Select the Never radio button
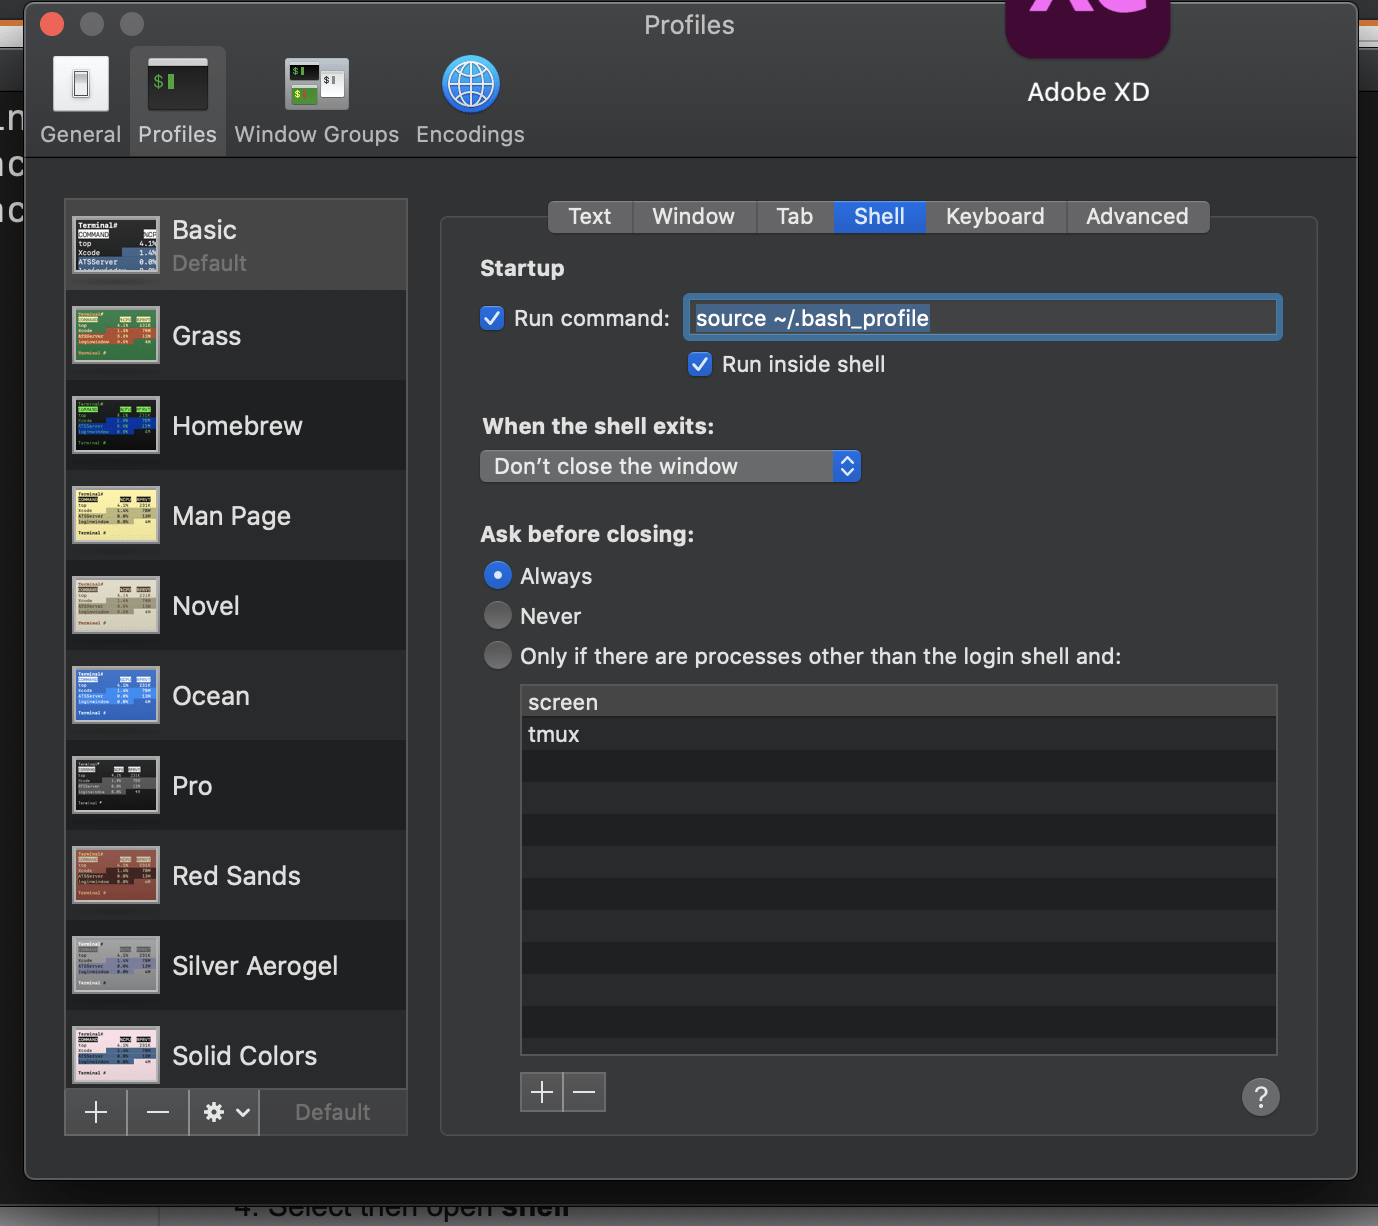This screenshot has width=1378, height=1226. pos(497,615)
